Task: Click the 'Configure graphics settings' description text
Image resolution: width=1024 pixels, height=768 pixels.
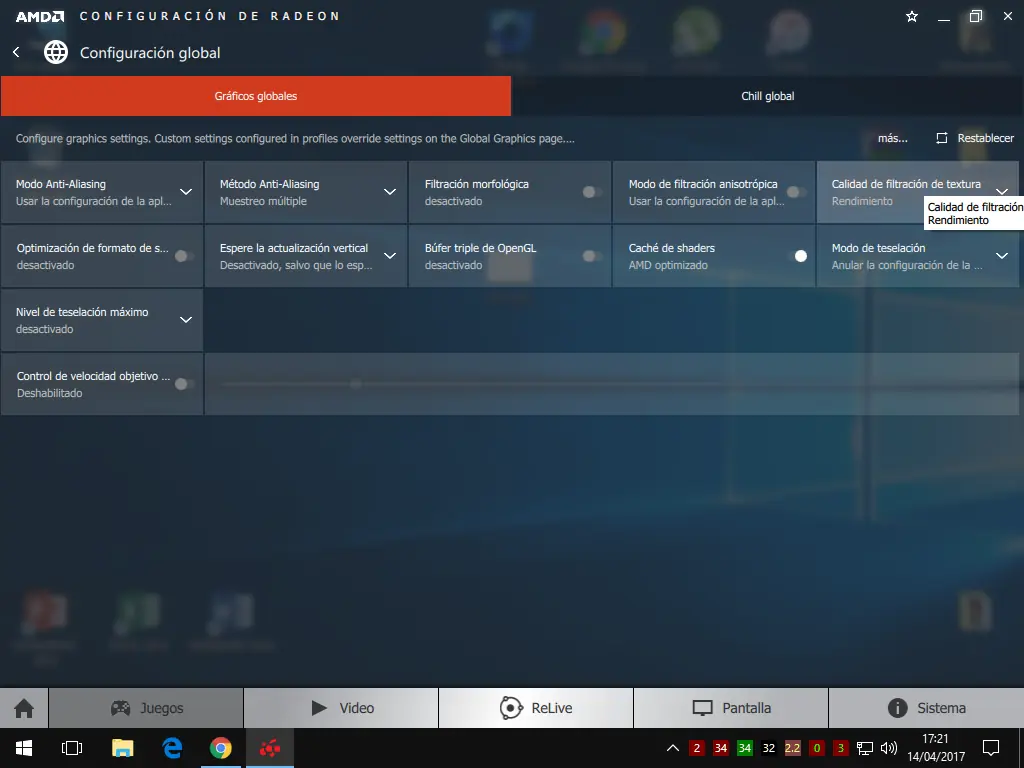Action: 295,138
